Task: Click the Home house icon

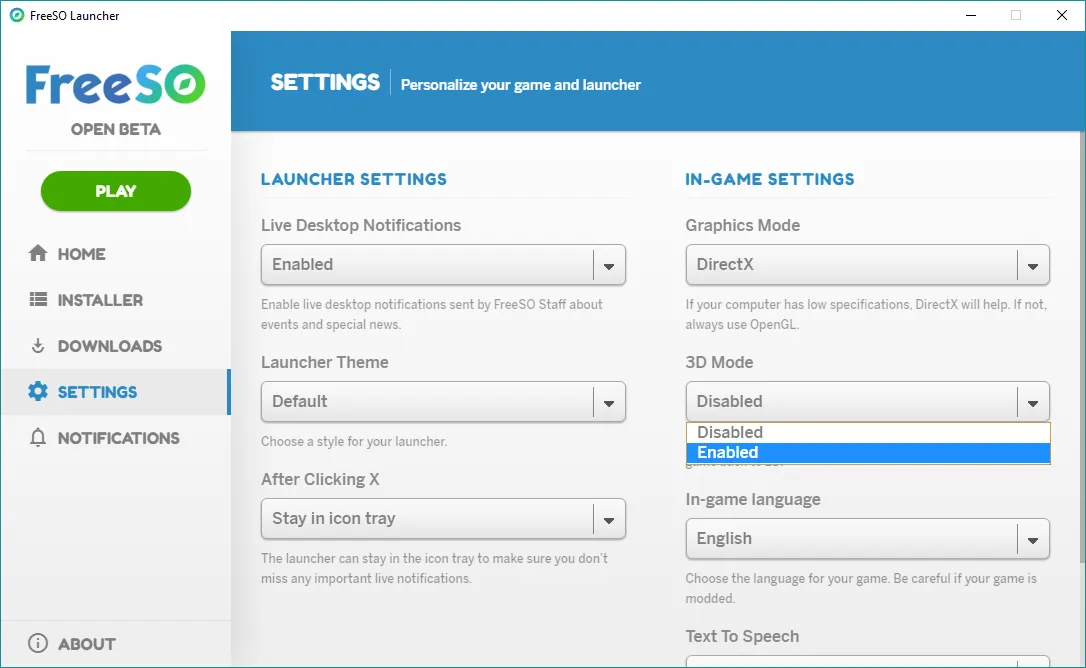Action: [38, 254]
